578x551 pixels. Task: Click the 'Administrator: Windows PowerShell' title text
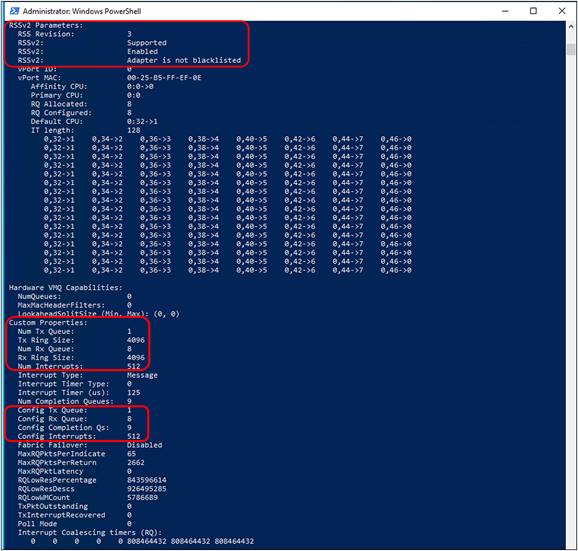(x=82, y=11)
